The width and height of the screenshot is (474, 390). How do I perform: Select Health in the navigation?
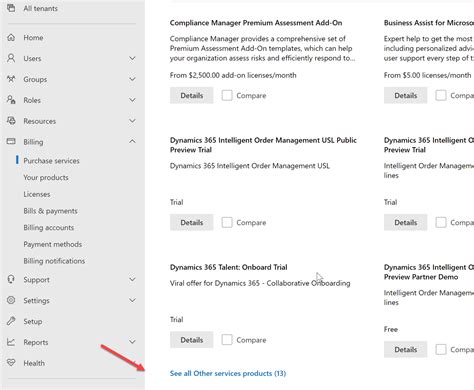(x=34, y=363)
